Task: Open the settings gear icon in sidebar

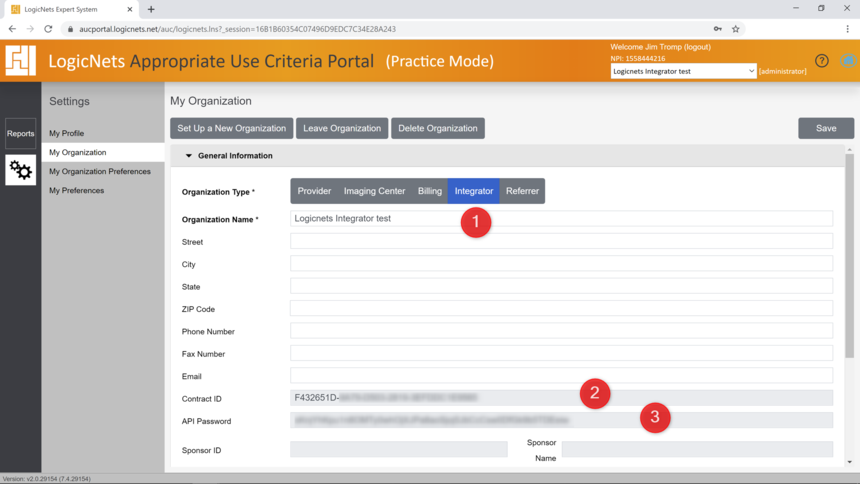Action: coord(20,170)
